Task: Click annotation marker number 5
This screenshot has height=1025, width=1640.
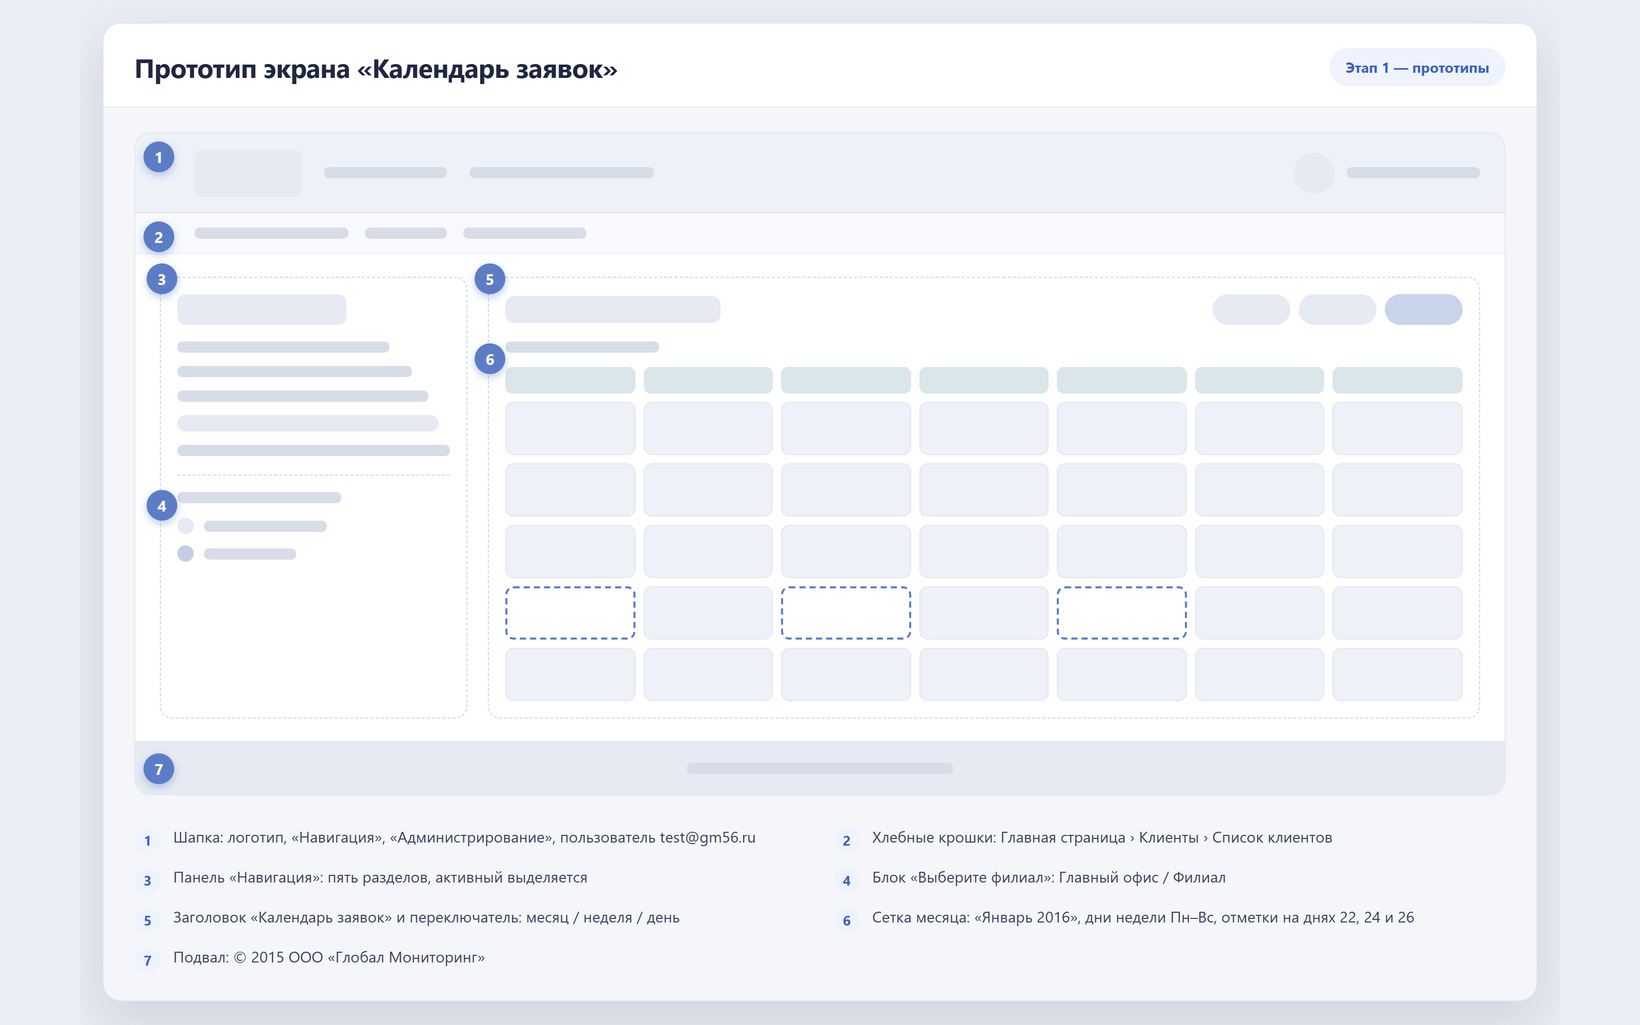Action: 490,279
